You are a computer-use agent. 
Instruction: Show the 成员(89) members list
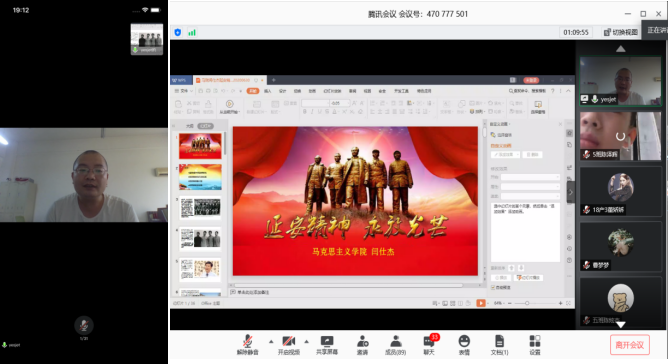click(395, 345)
